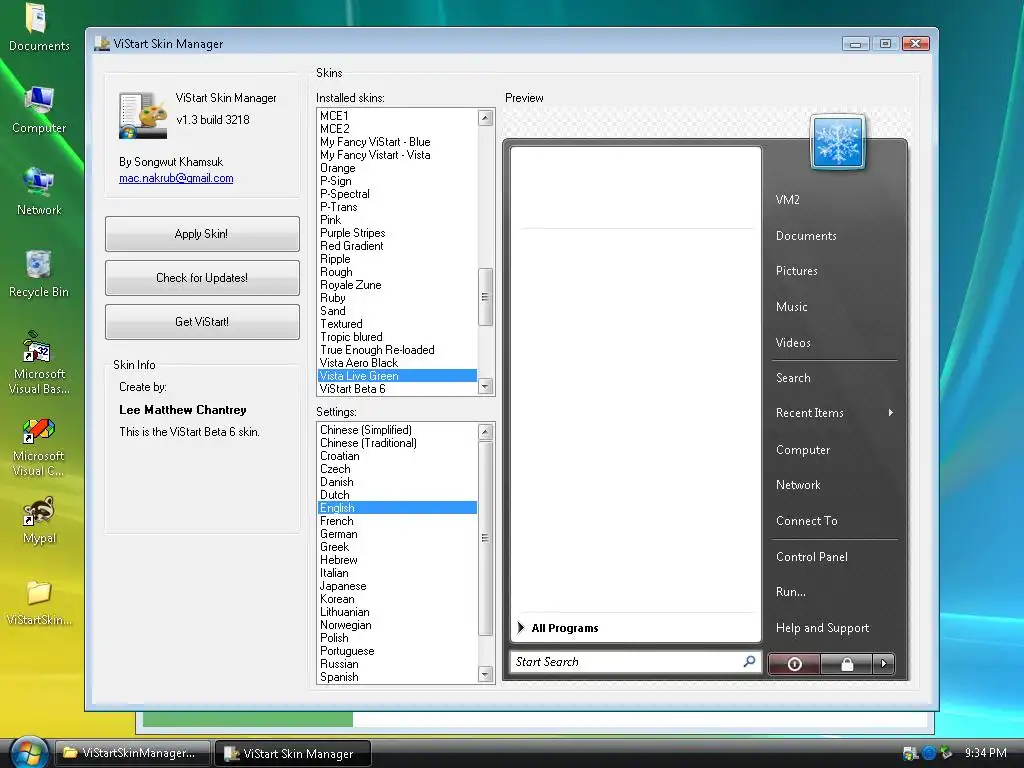Click the Apply Skin! button

point(202,234)
